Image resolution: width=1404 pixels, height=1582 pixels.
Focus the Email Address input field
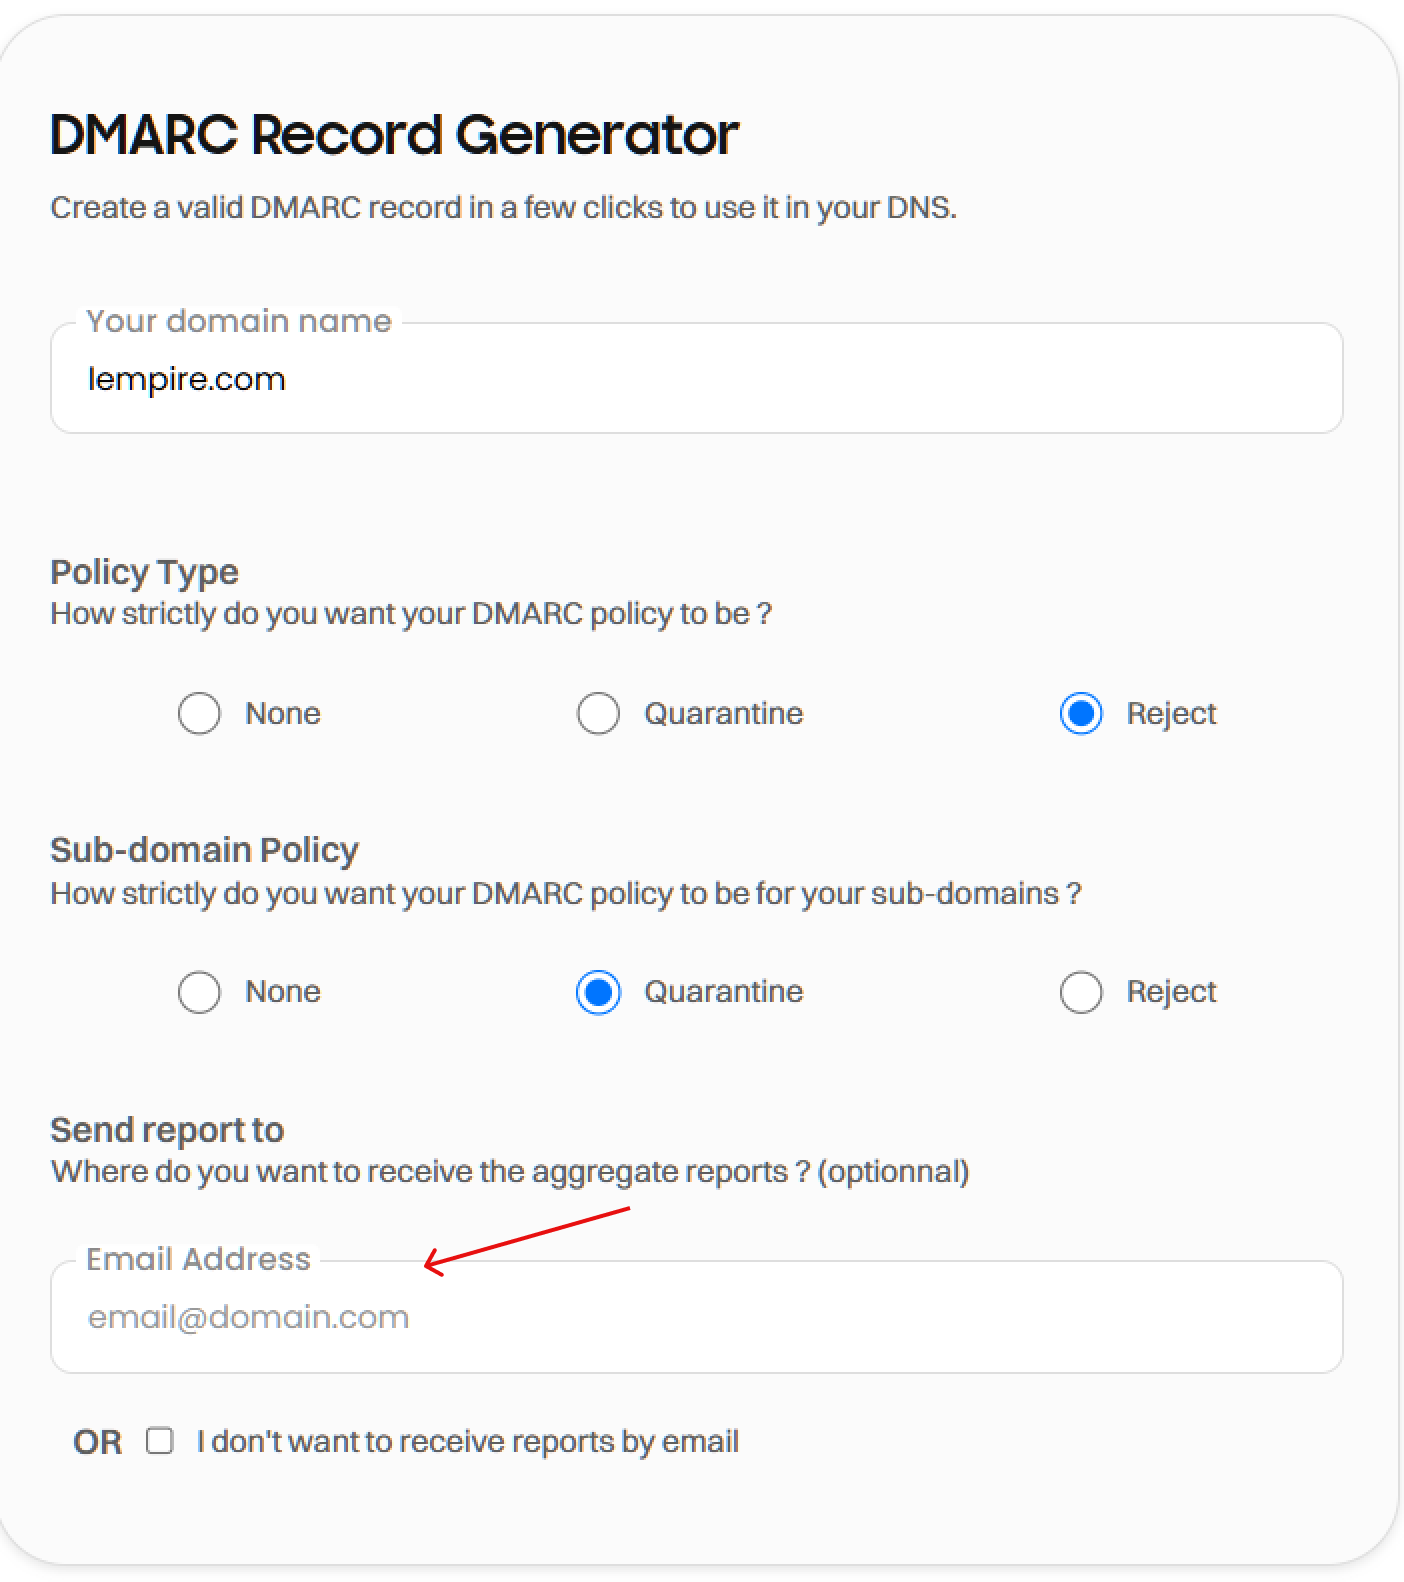[696, 1317]
